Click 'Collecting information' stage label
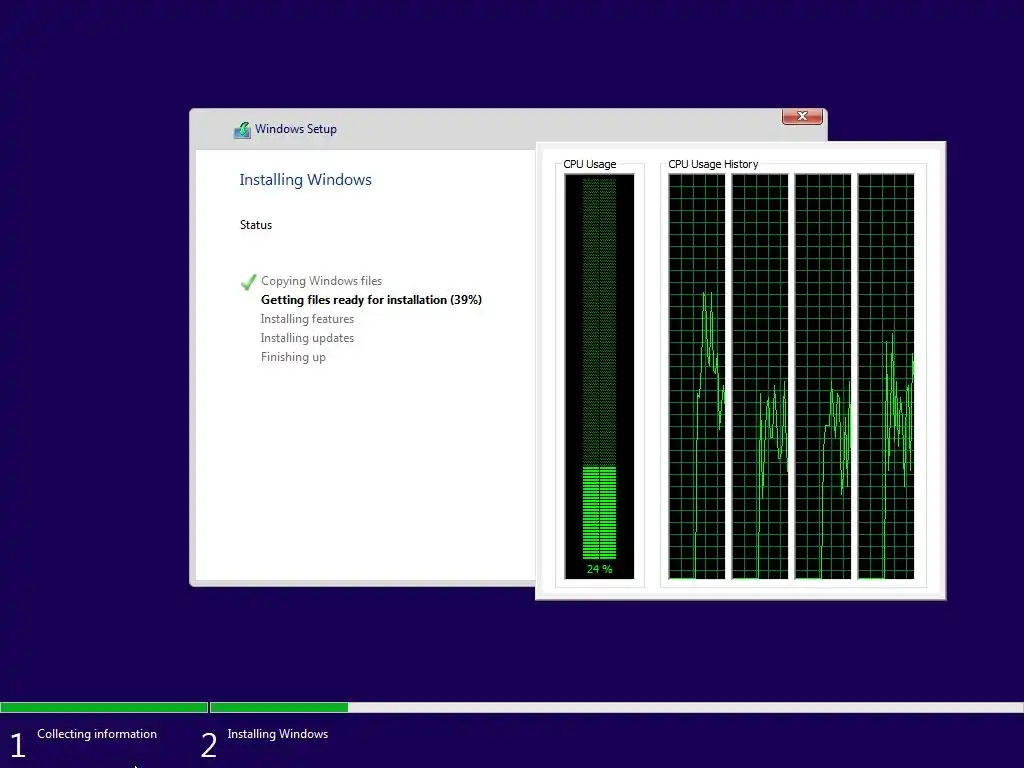This screenshot has height=768, width=1024. click(x=97, y=733)
